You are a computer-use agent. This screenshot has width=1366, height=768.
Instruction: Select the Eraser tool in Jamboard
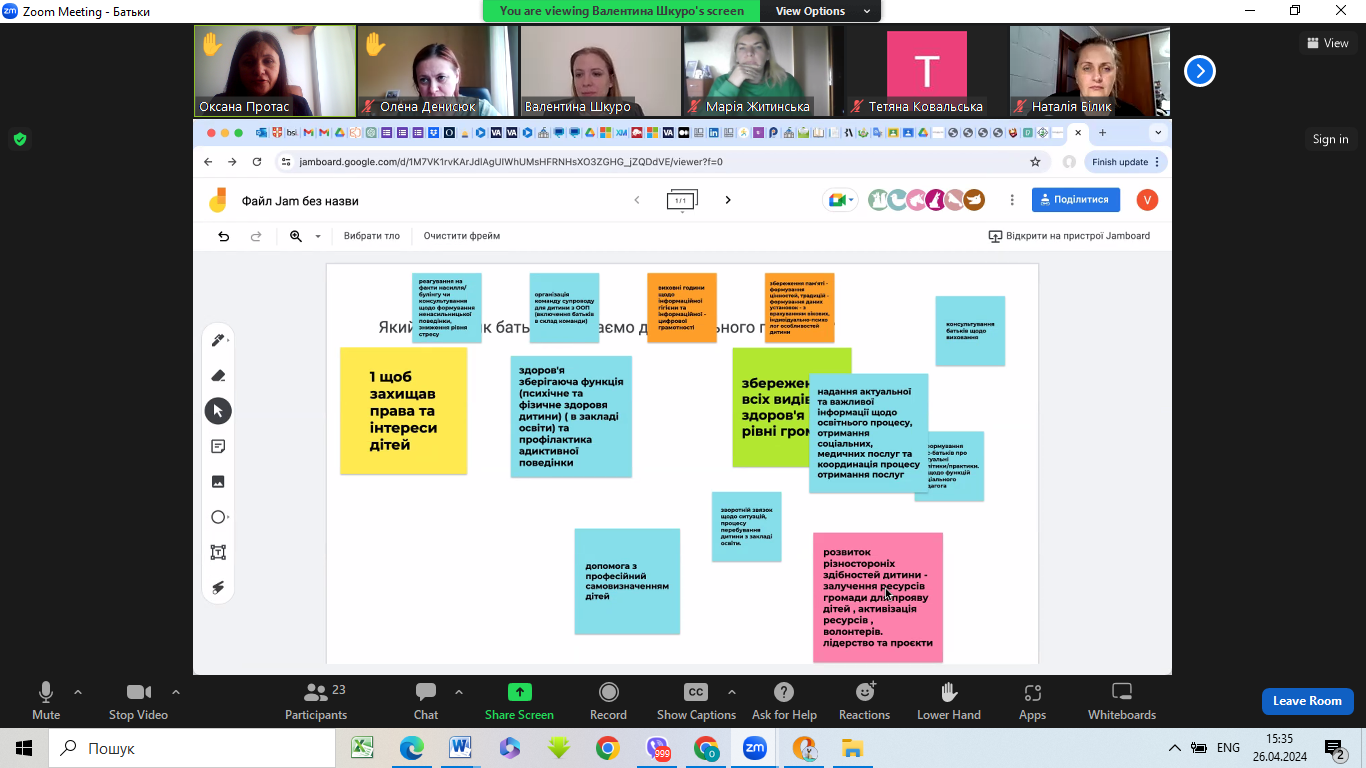coord(218,376)
